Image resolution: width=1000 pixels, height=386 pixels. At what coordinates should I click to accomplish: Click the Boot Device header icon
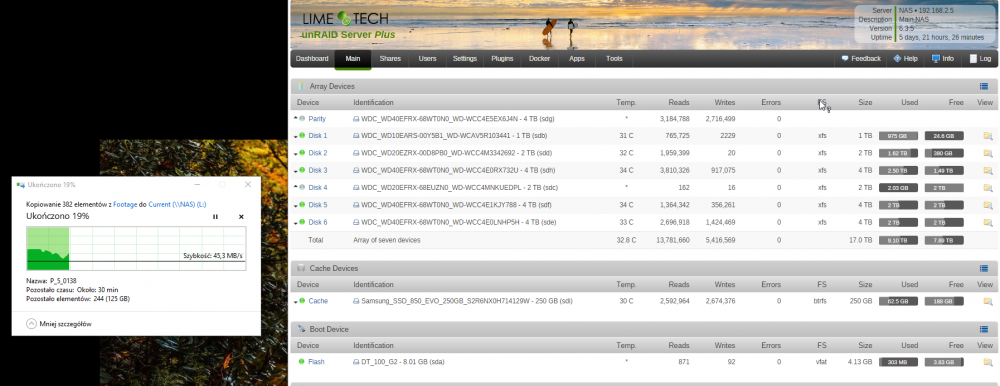301,329
